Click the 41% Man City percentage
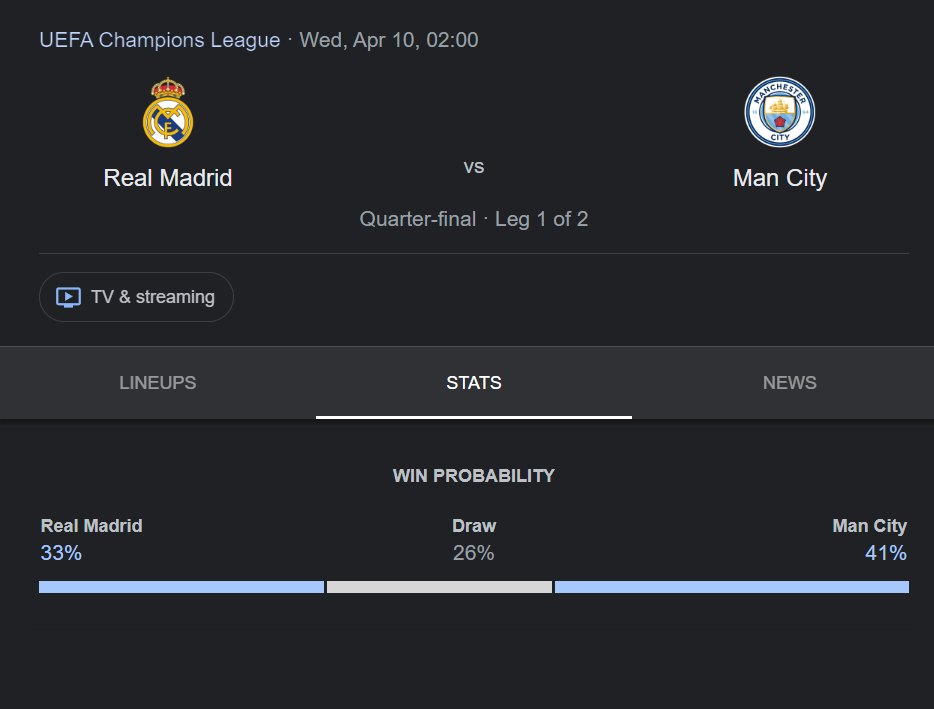Viewport: 934px width, 709px height. tap(886, 553)
